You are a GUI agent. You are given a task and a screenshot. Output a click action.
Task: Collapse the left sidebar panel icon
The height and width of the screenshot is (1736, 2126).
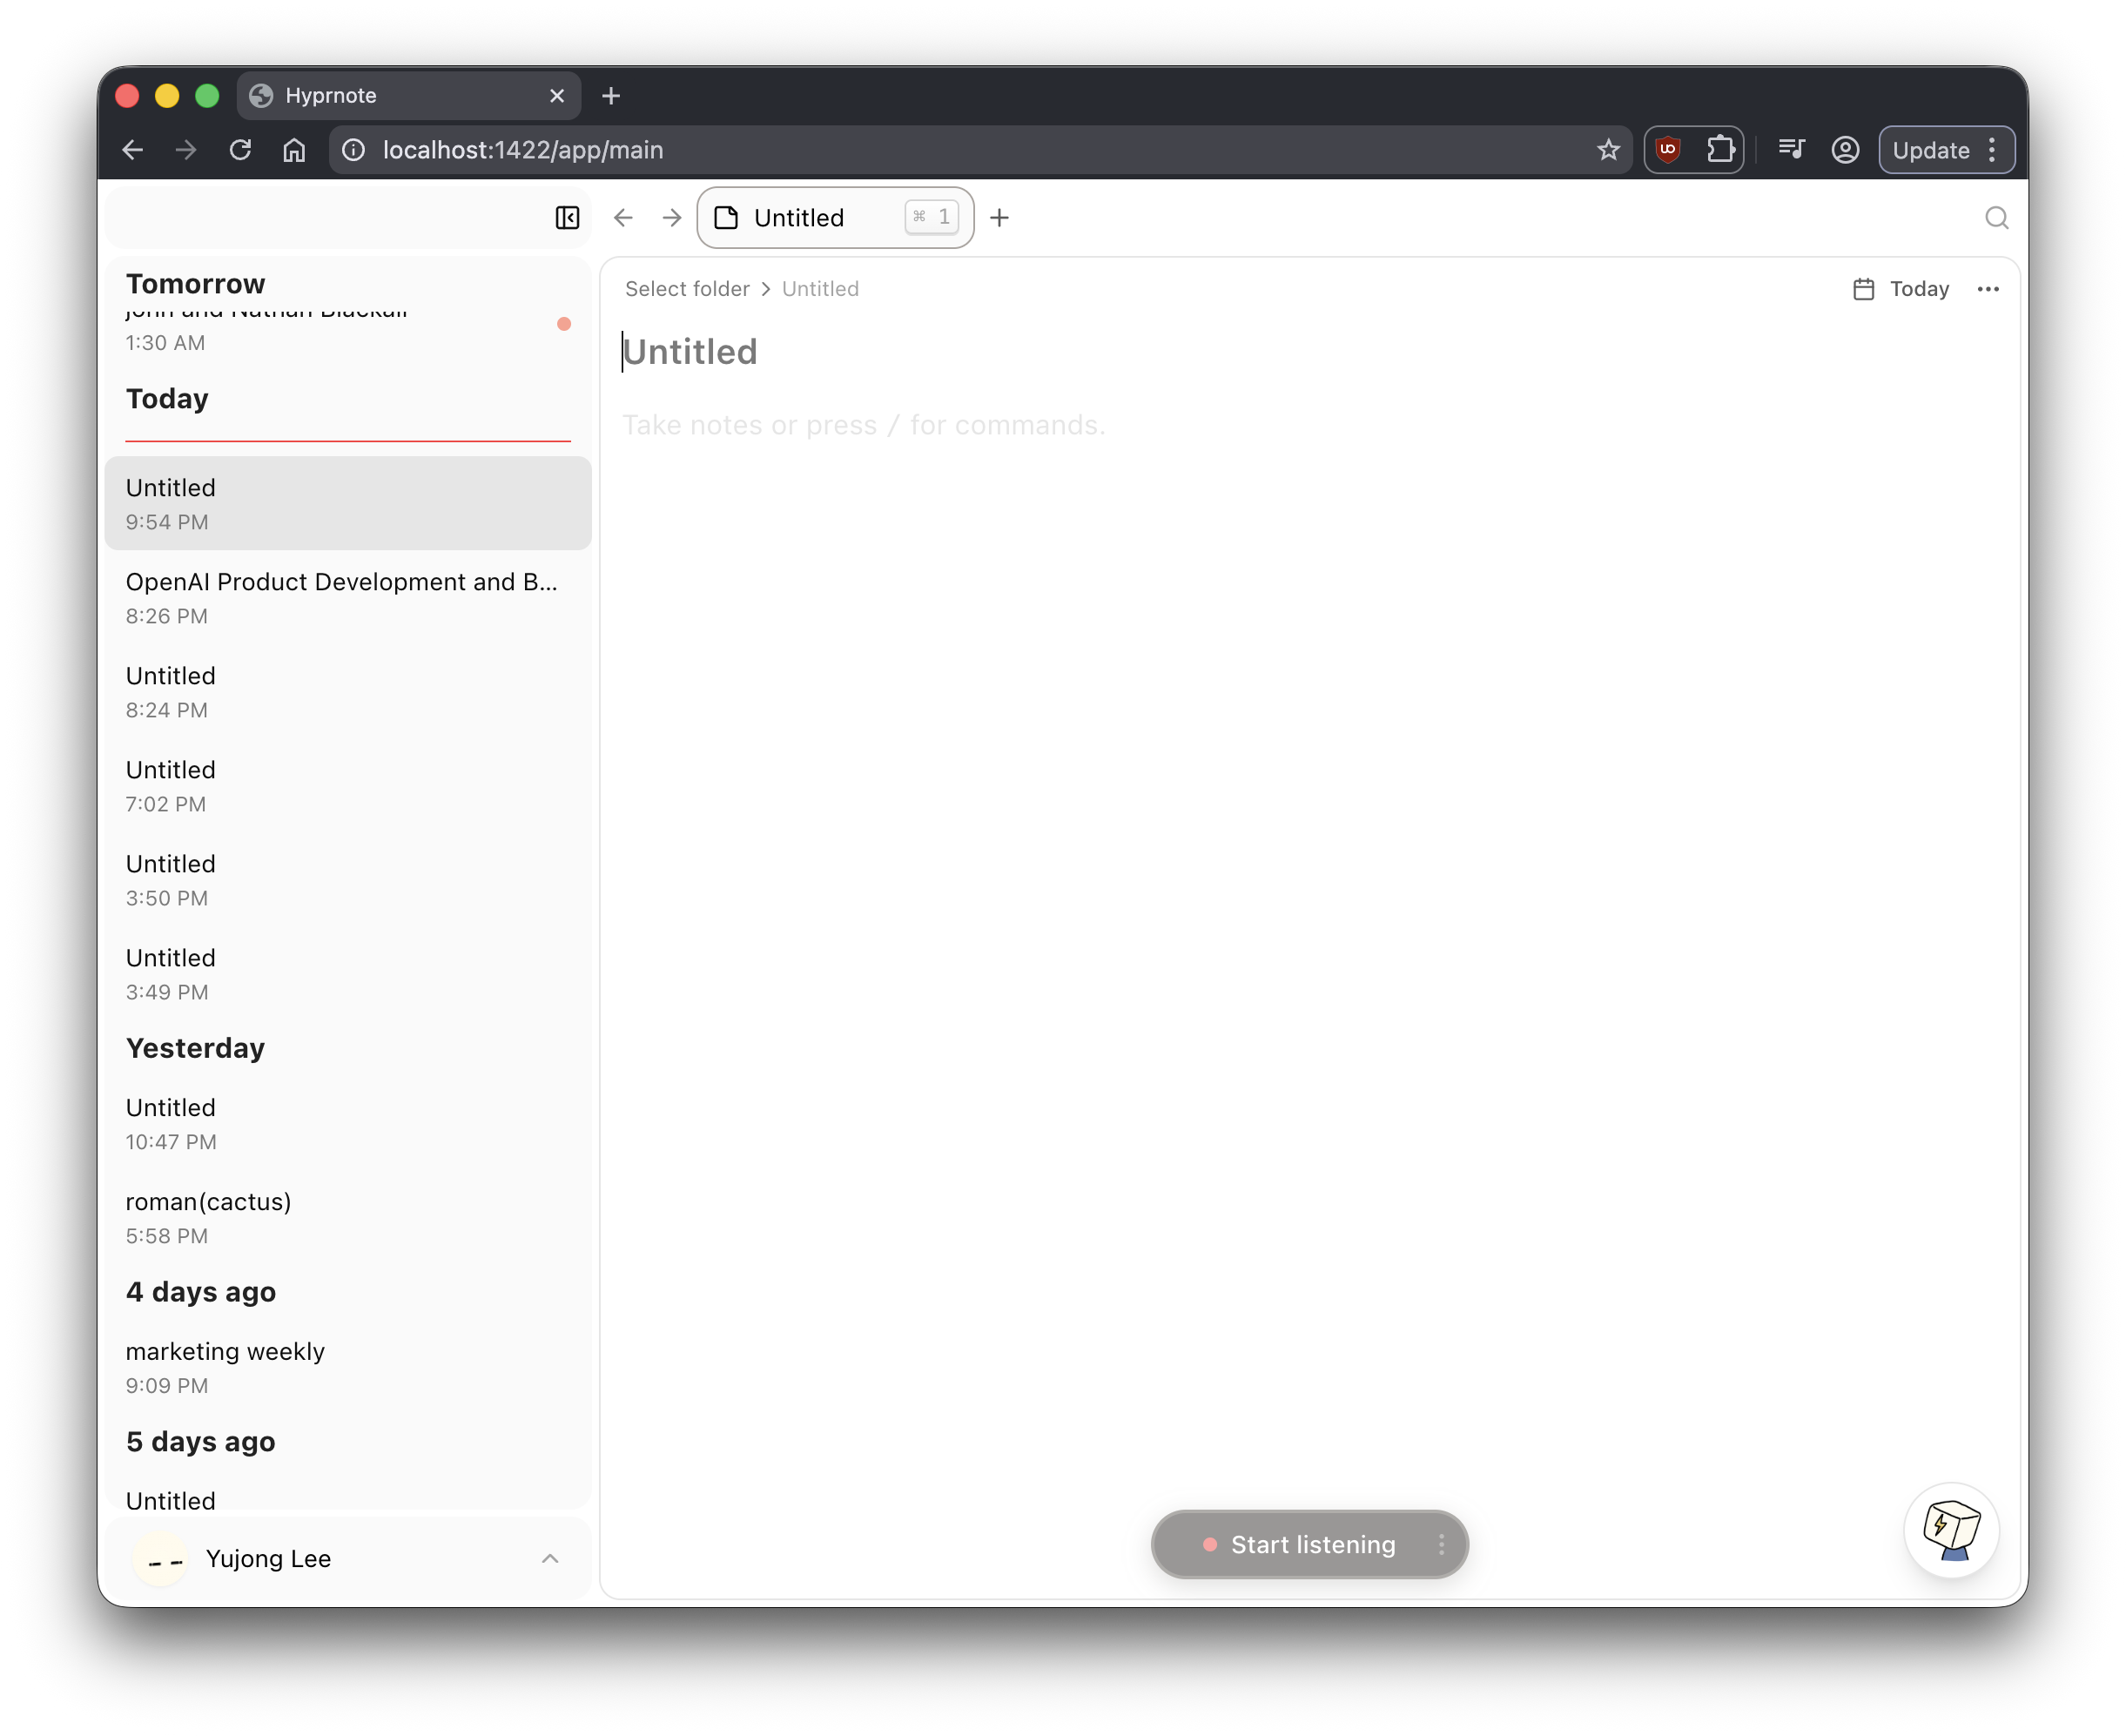click(x=567, y=218)
